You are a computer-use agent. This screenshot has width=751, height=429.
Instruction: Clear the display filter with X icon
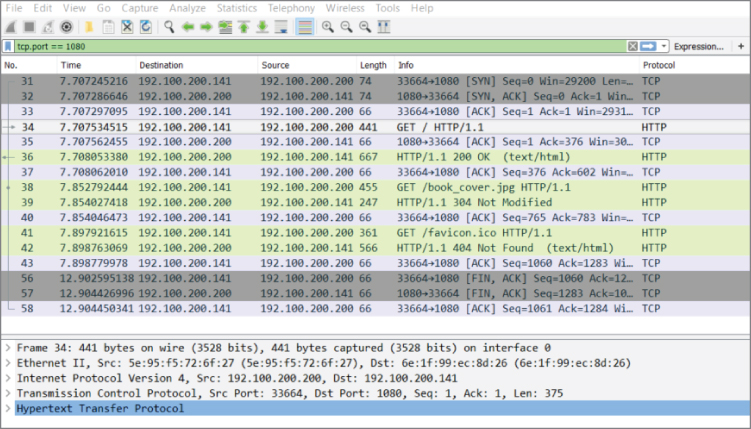[x=633, y=46]
